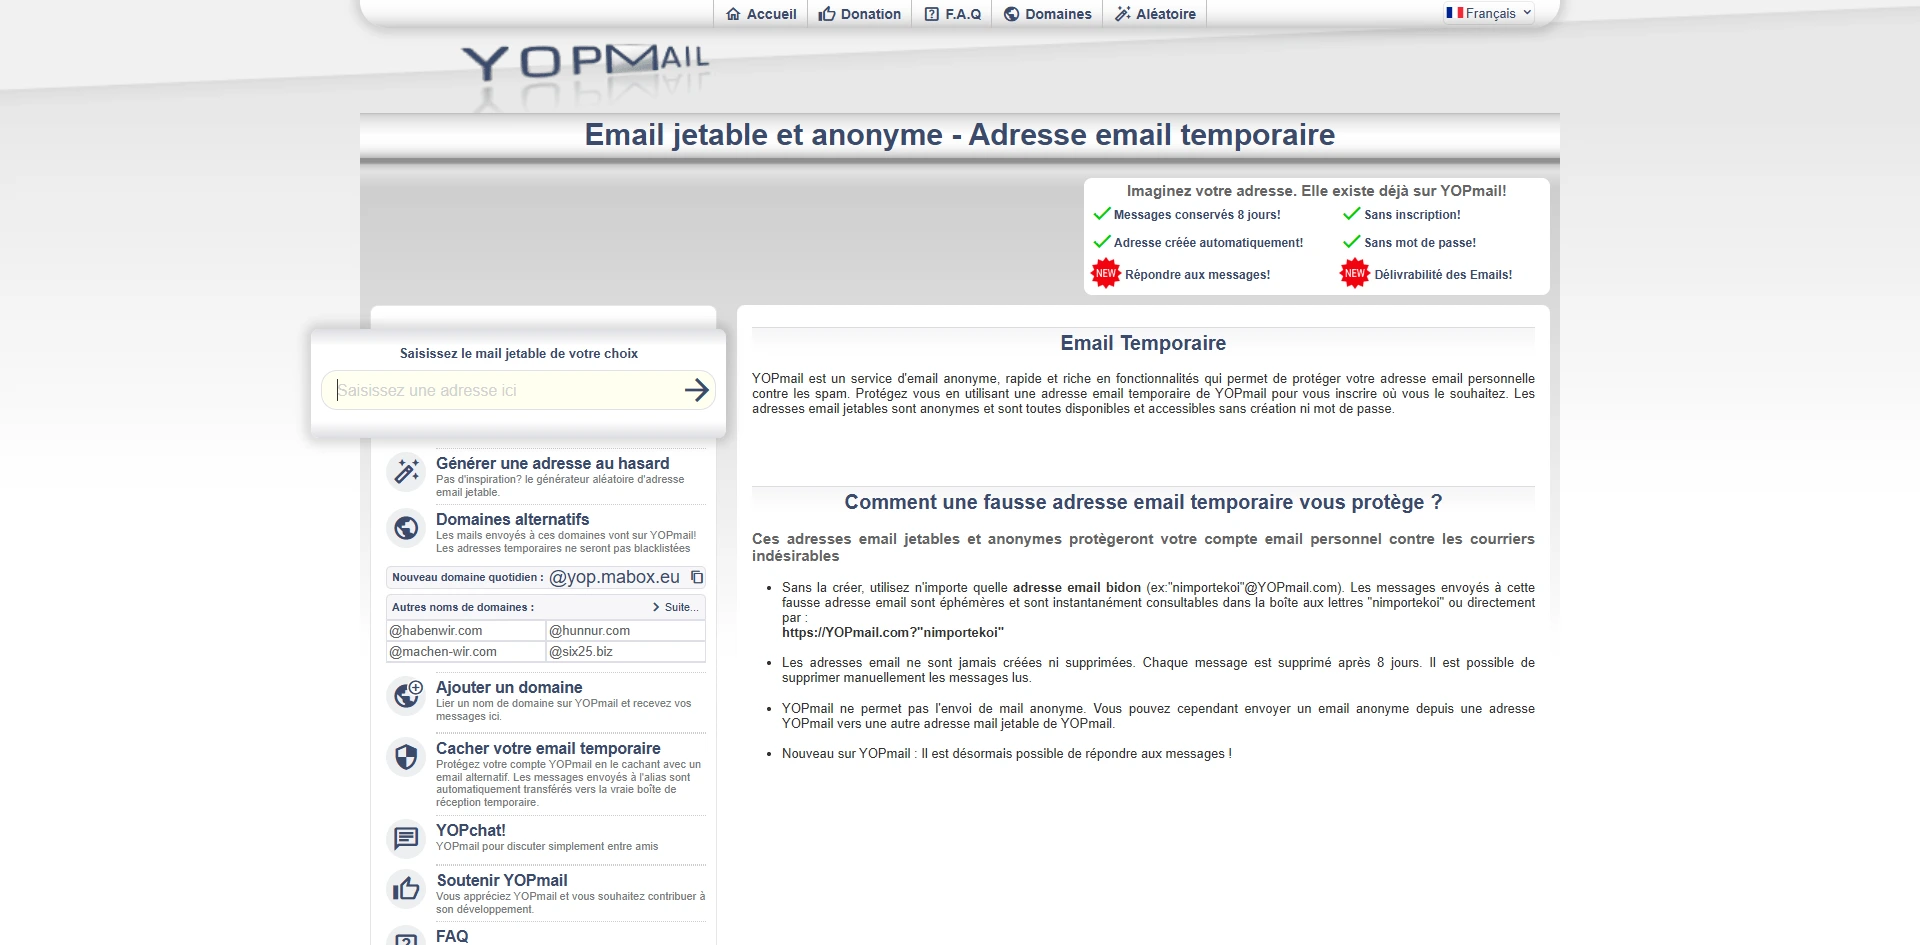Click the NEW badge beside Délivrabilité des Emails
Screen dimensions: 1920x945
click(1355, 274)
